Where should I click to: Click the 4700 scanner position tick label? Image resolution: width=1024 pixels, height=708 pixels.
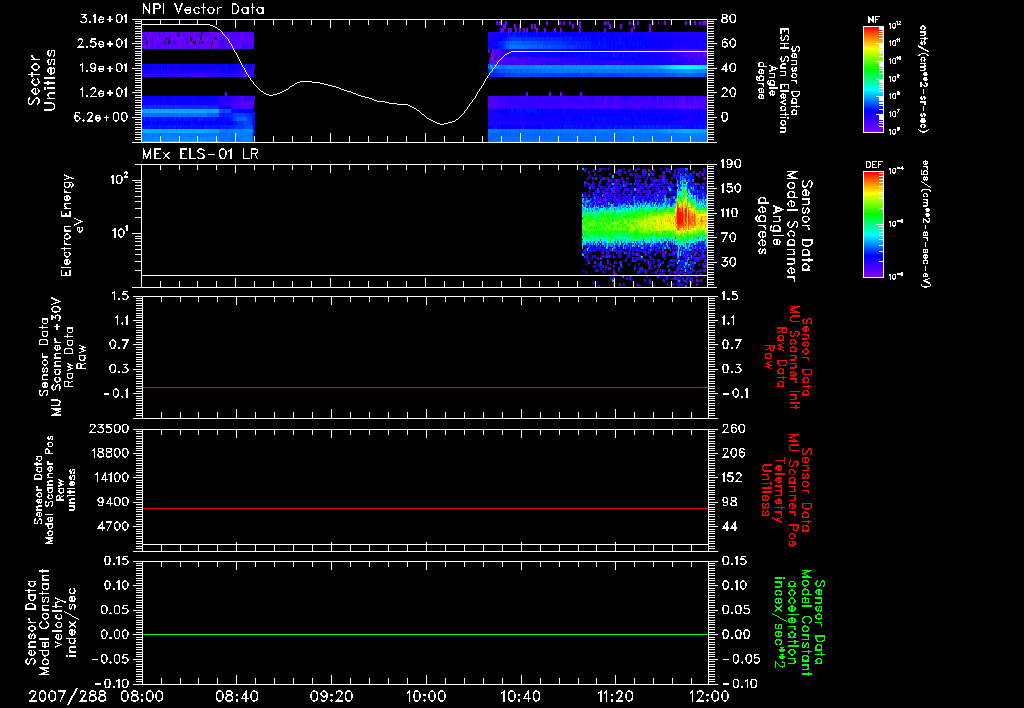pos(112,526)
